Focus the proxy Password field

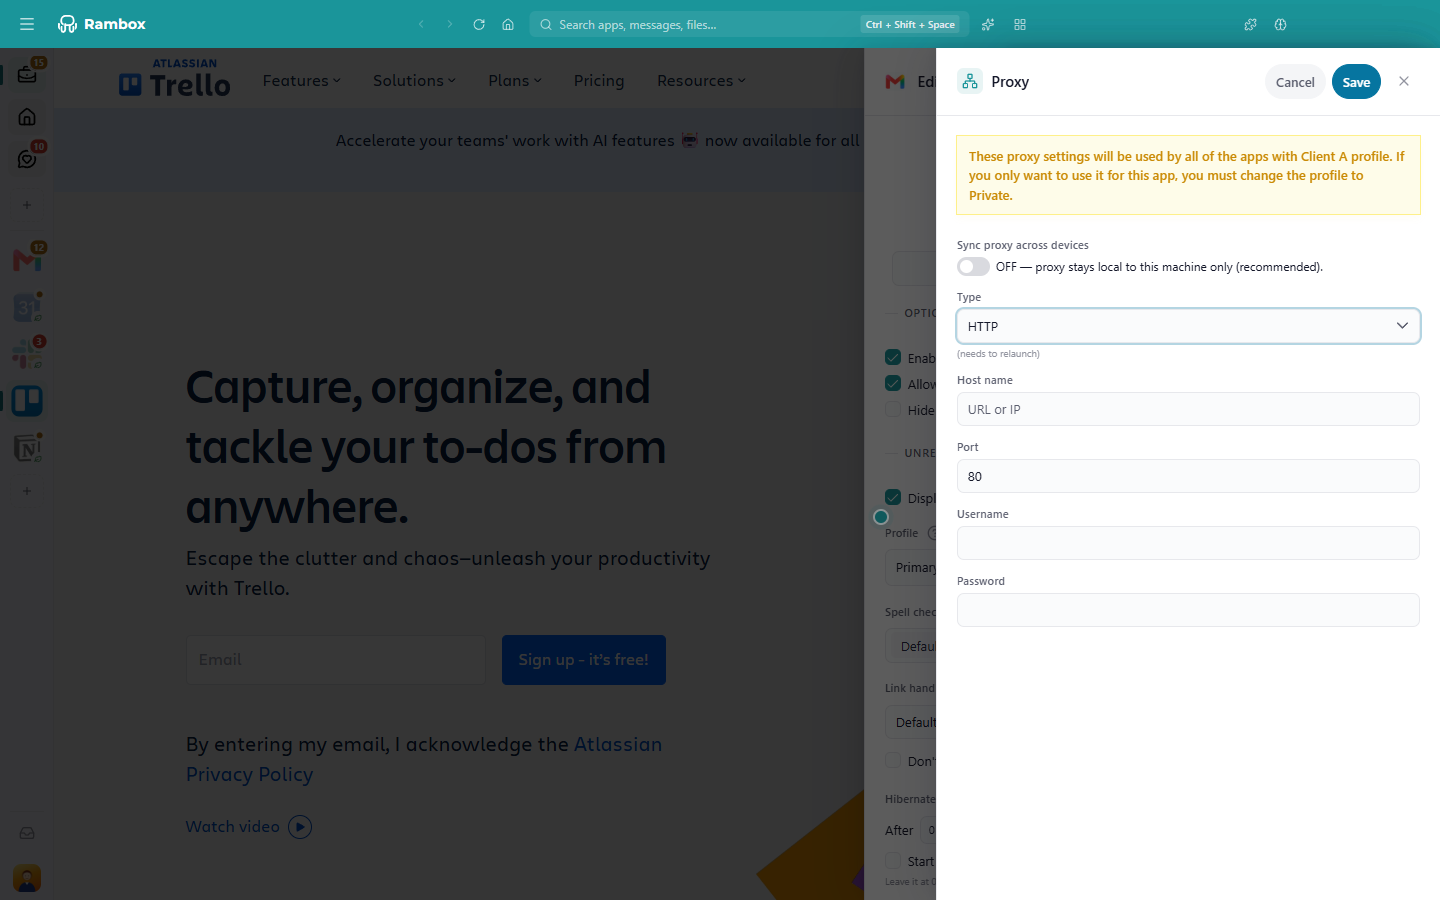coord(1188,610)
